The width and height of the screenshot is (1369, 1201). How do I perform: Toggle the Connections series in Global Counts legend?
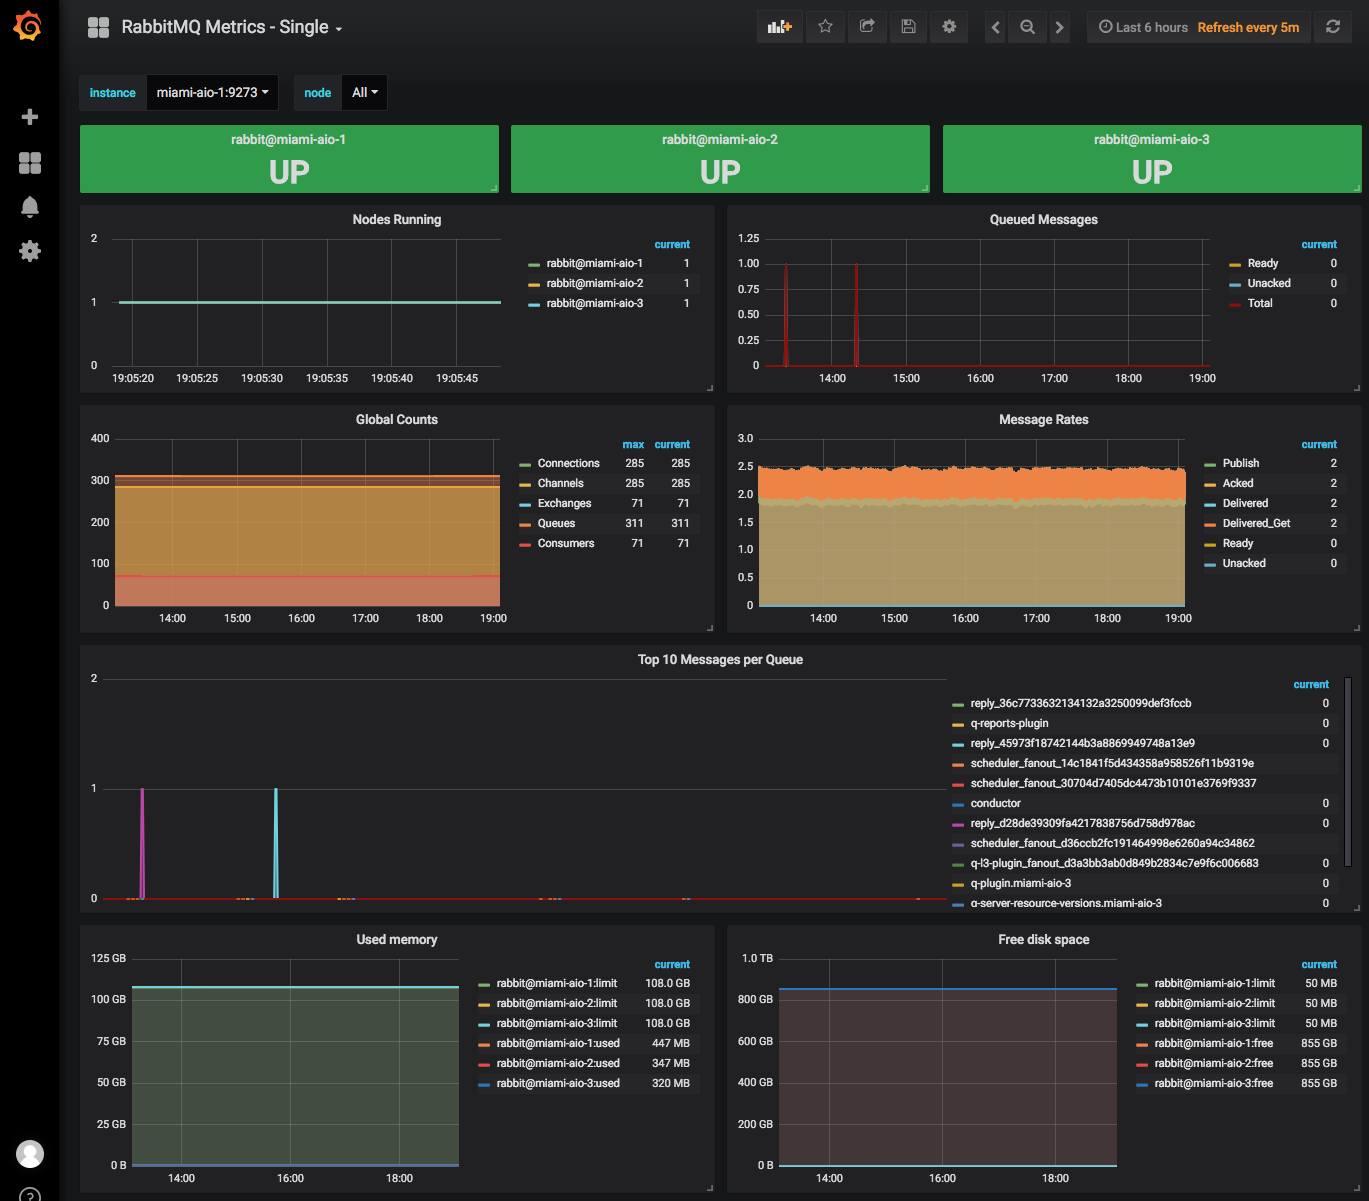[568, 463]
